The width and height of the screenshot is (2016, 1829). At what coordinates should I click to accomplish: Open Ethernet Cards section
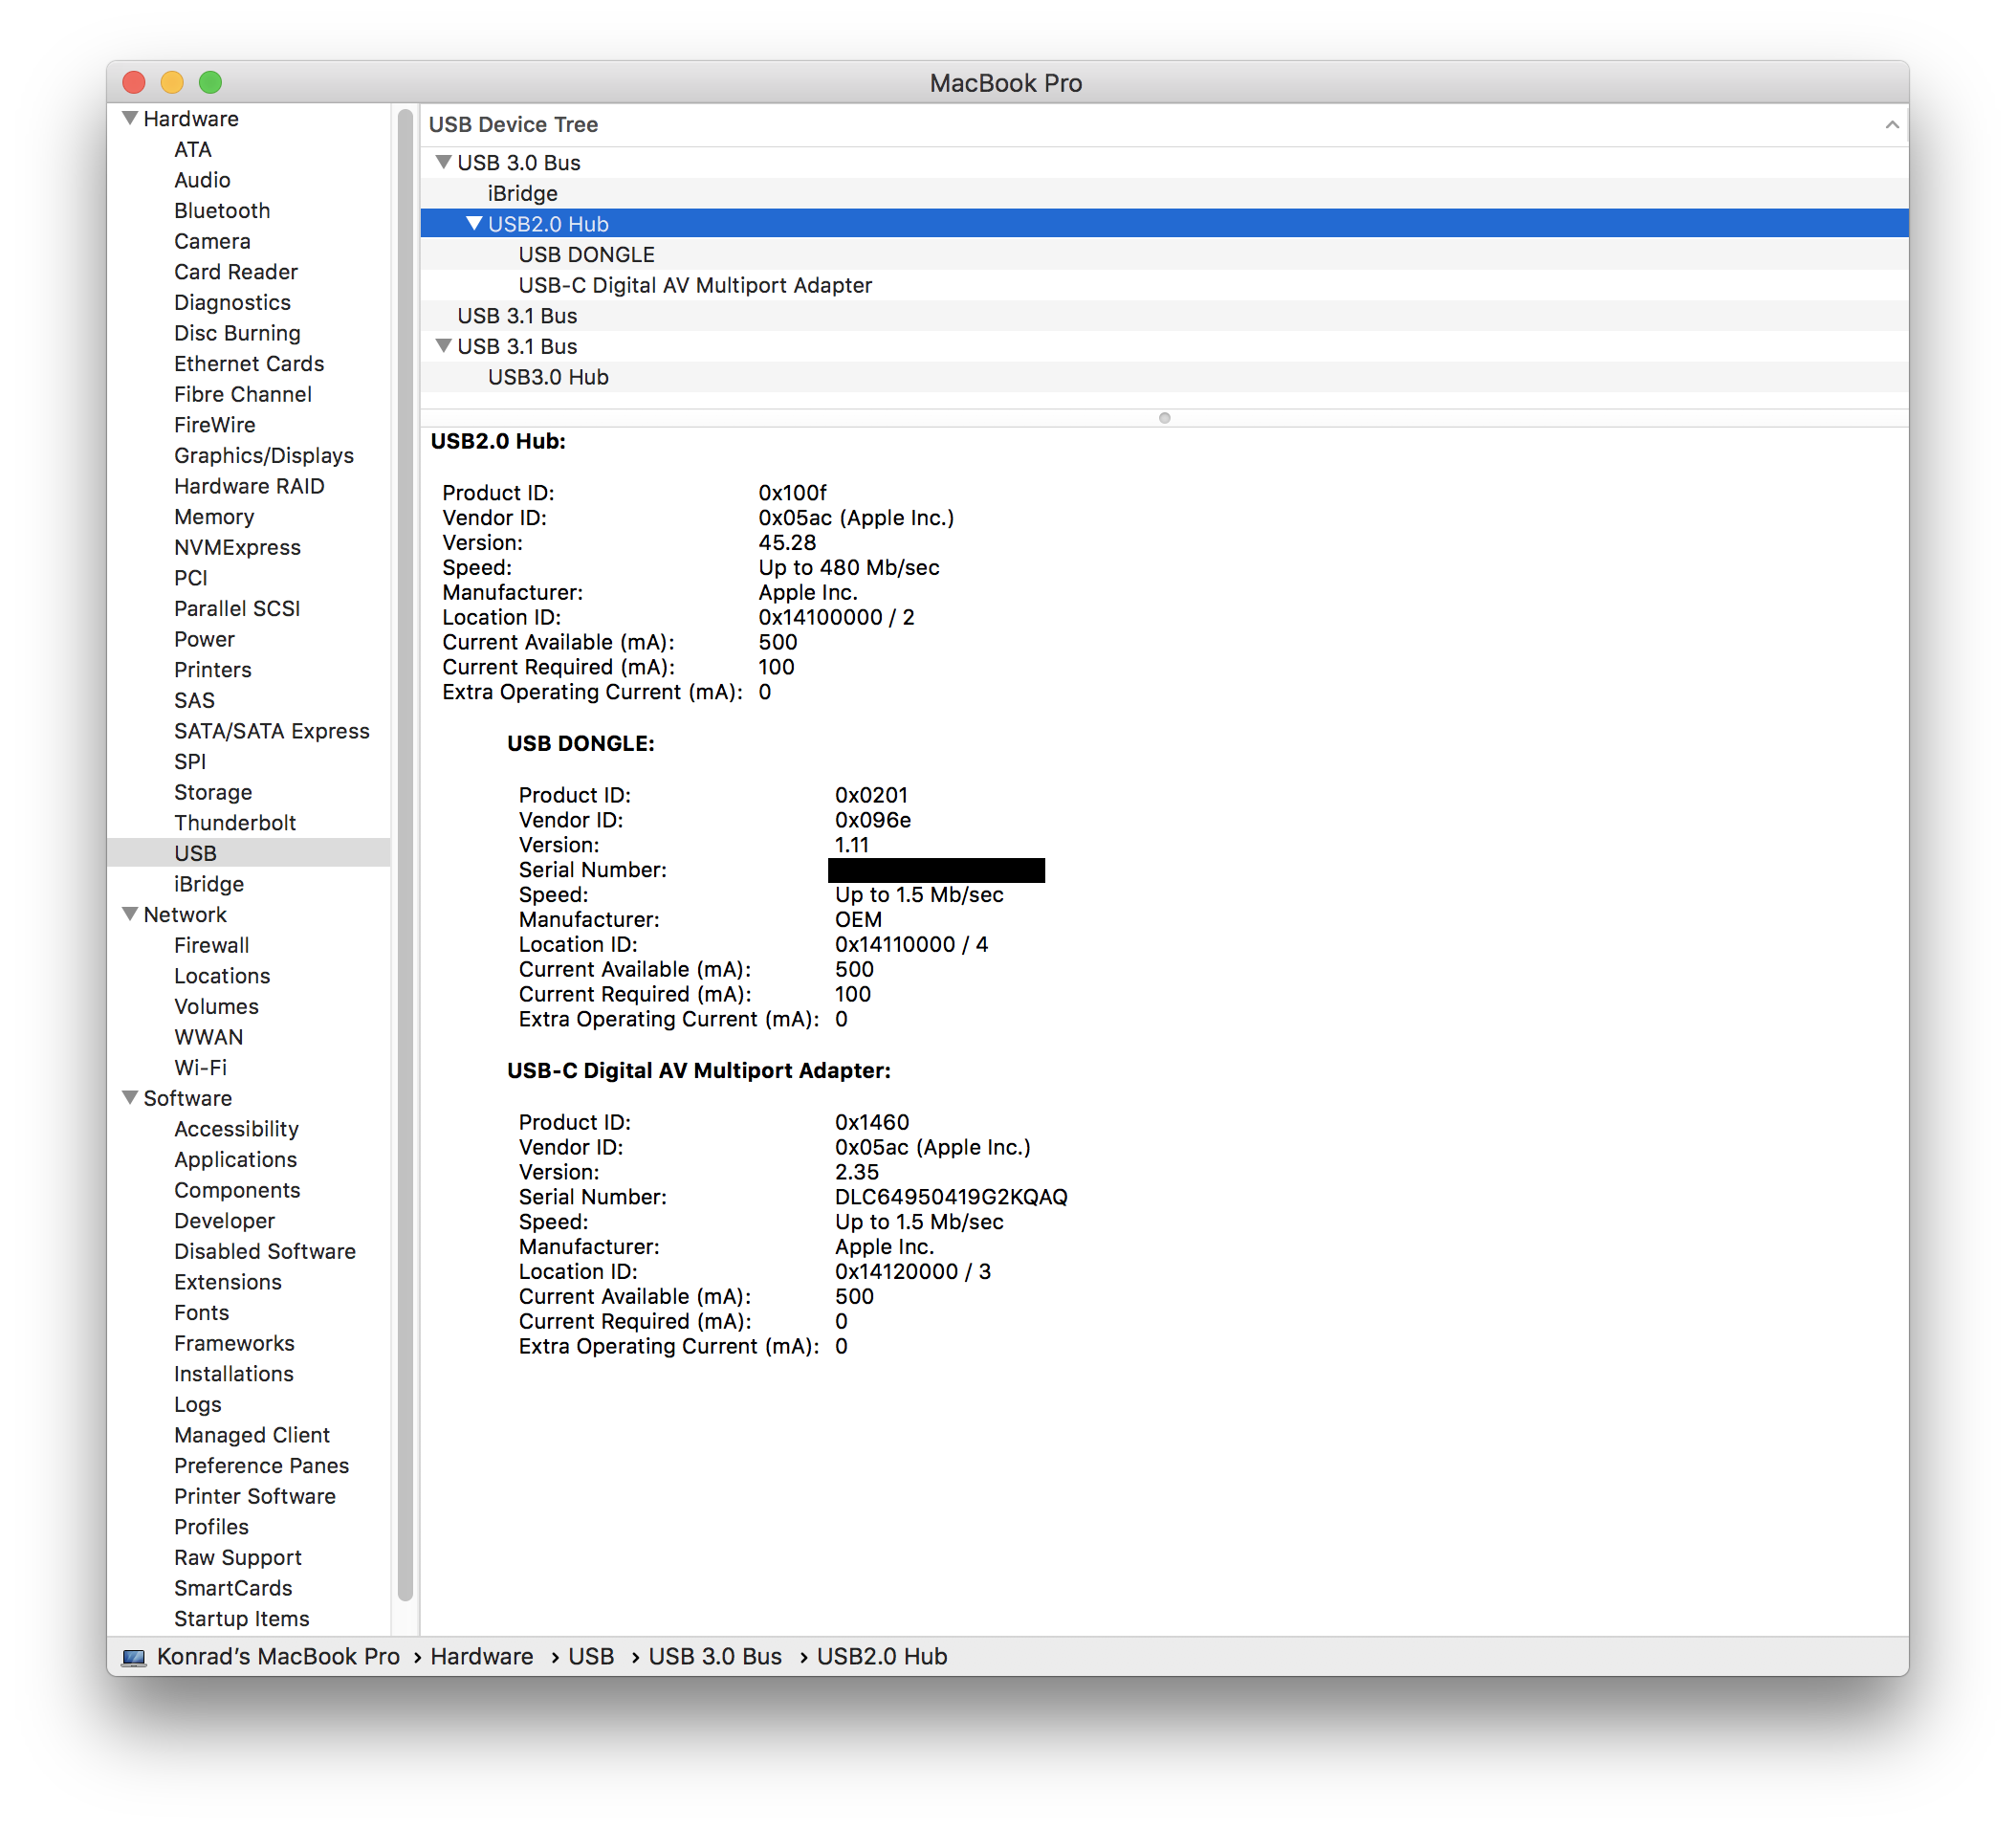point(249,364)
